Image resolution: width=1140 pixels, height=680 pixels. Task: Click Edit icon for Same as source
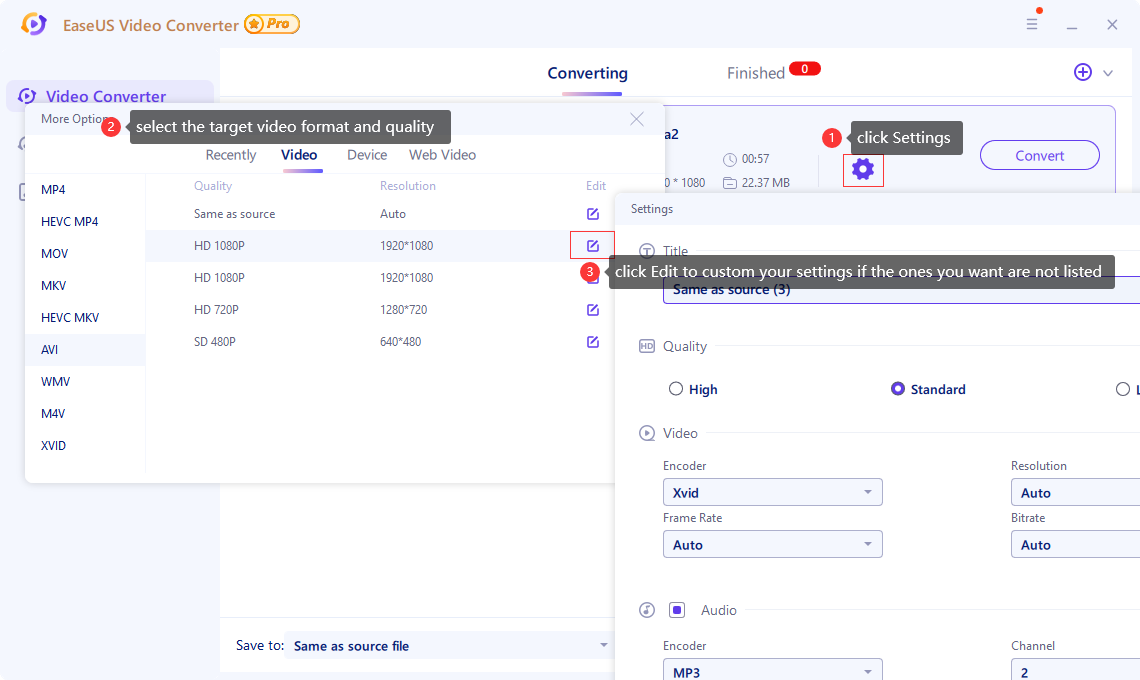click(x=593, y=214)
